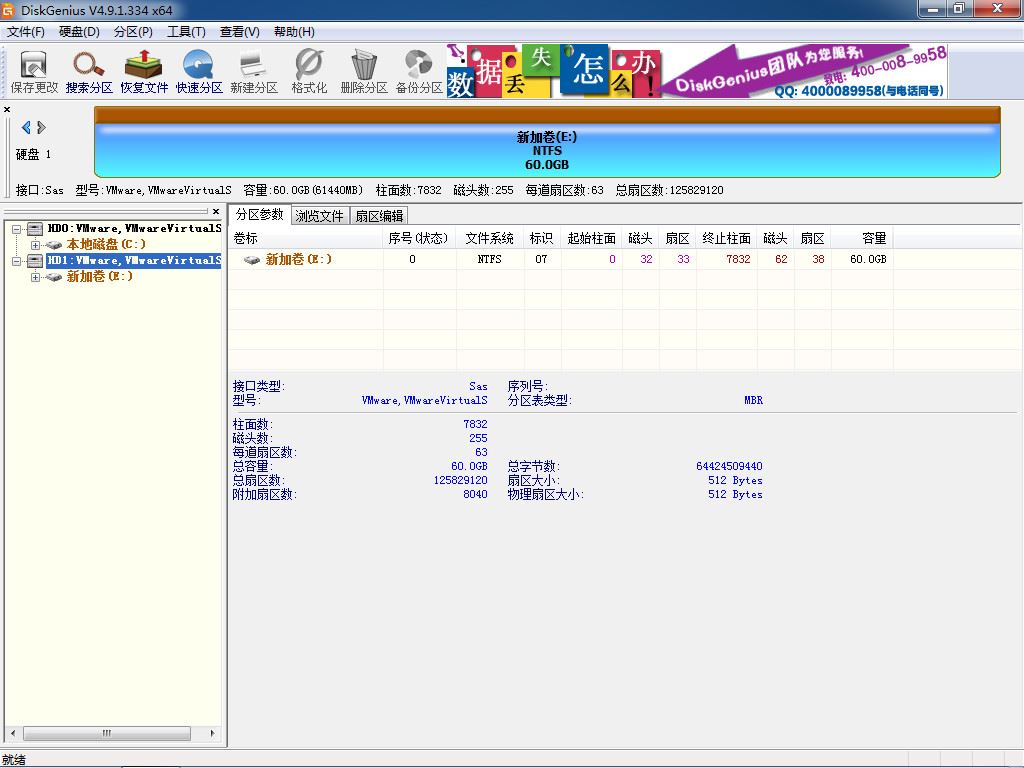Click the HD1 disk icon in tree
Viewport: 1024px width, 768px height.
35,261
